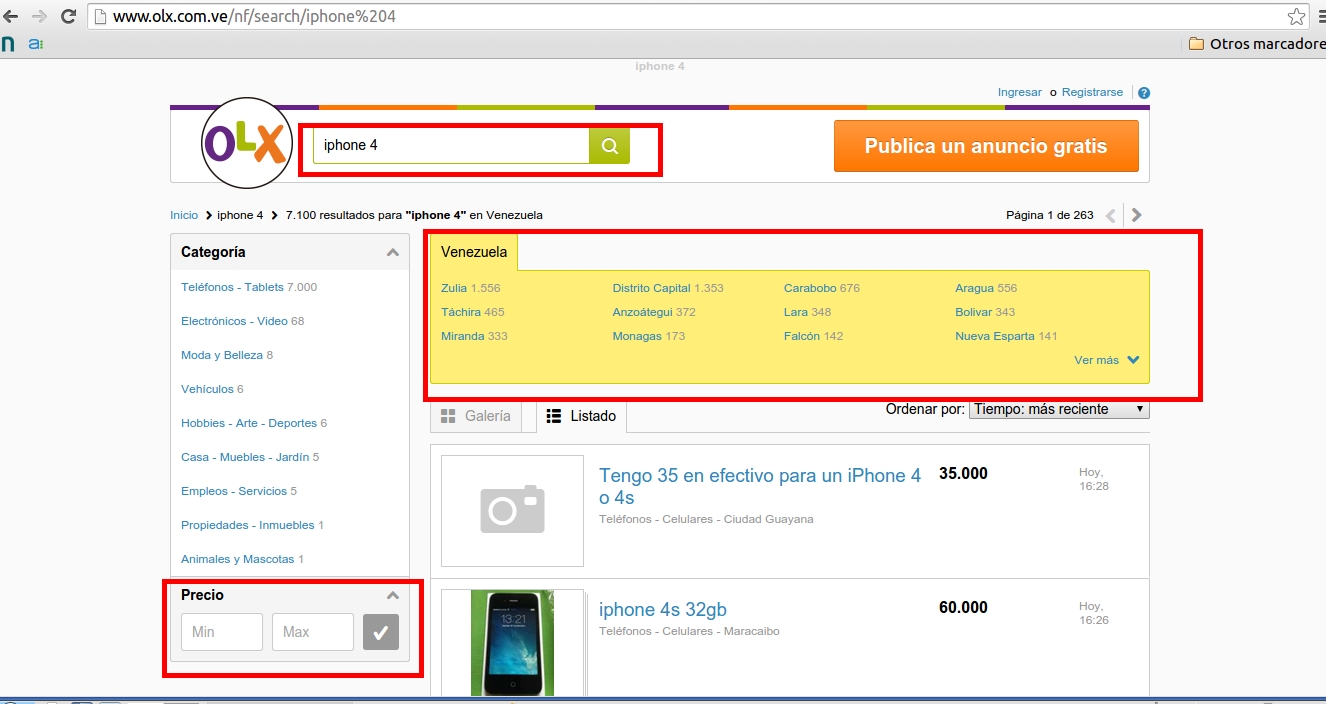Screen dimensions: 1326x704
Task: Click the iphone 4s 32gb phone thumbnail
Action: (512, 643)
